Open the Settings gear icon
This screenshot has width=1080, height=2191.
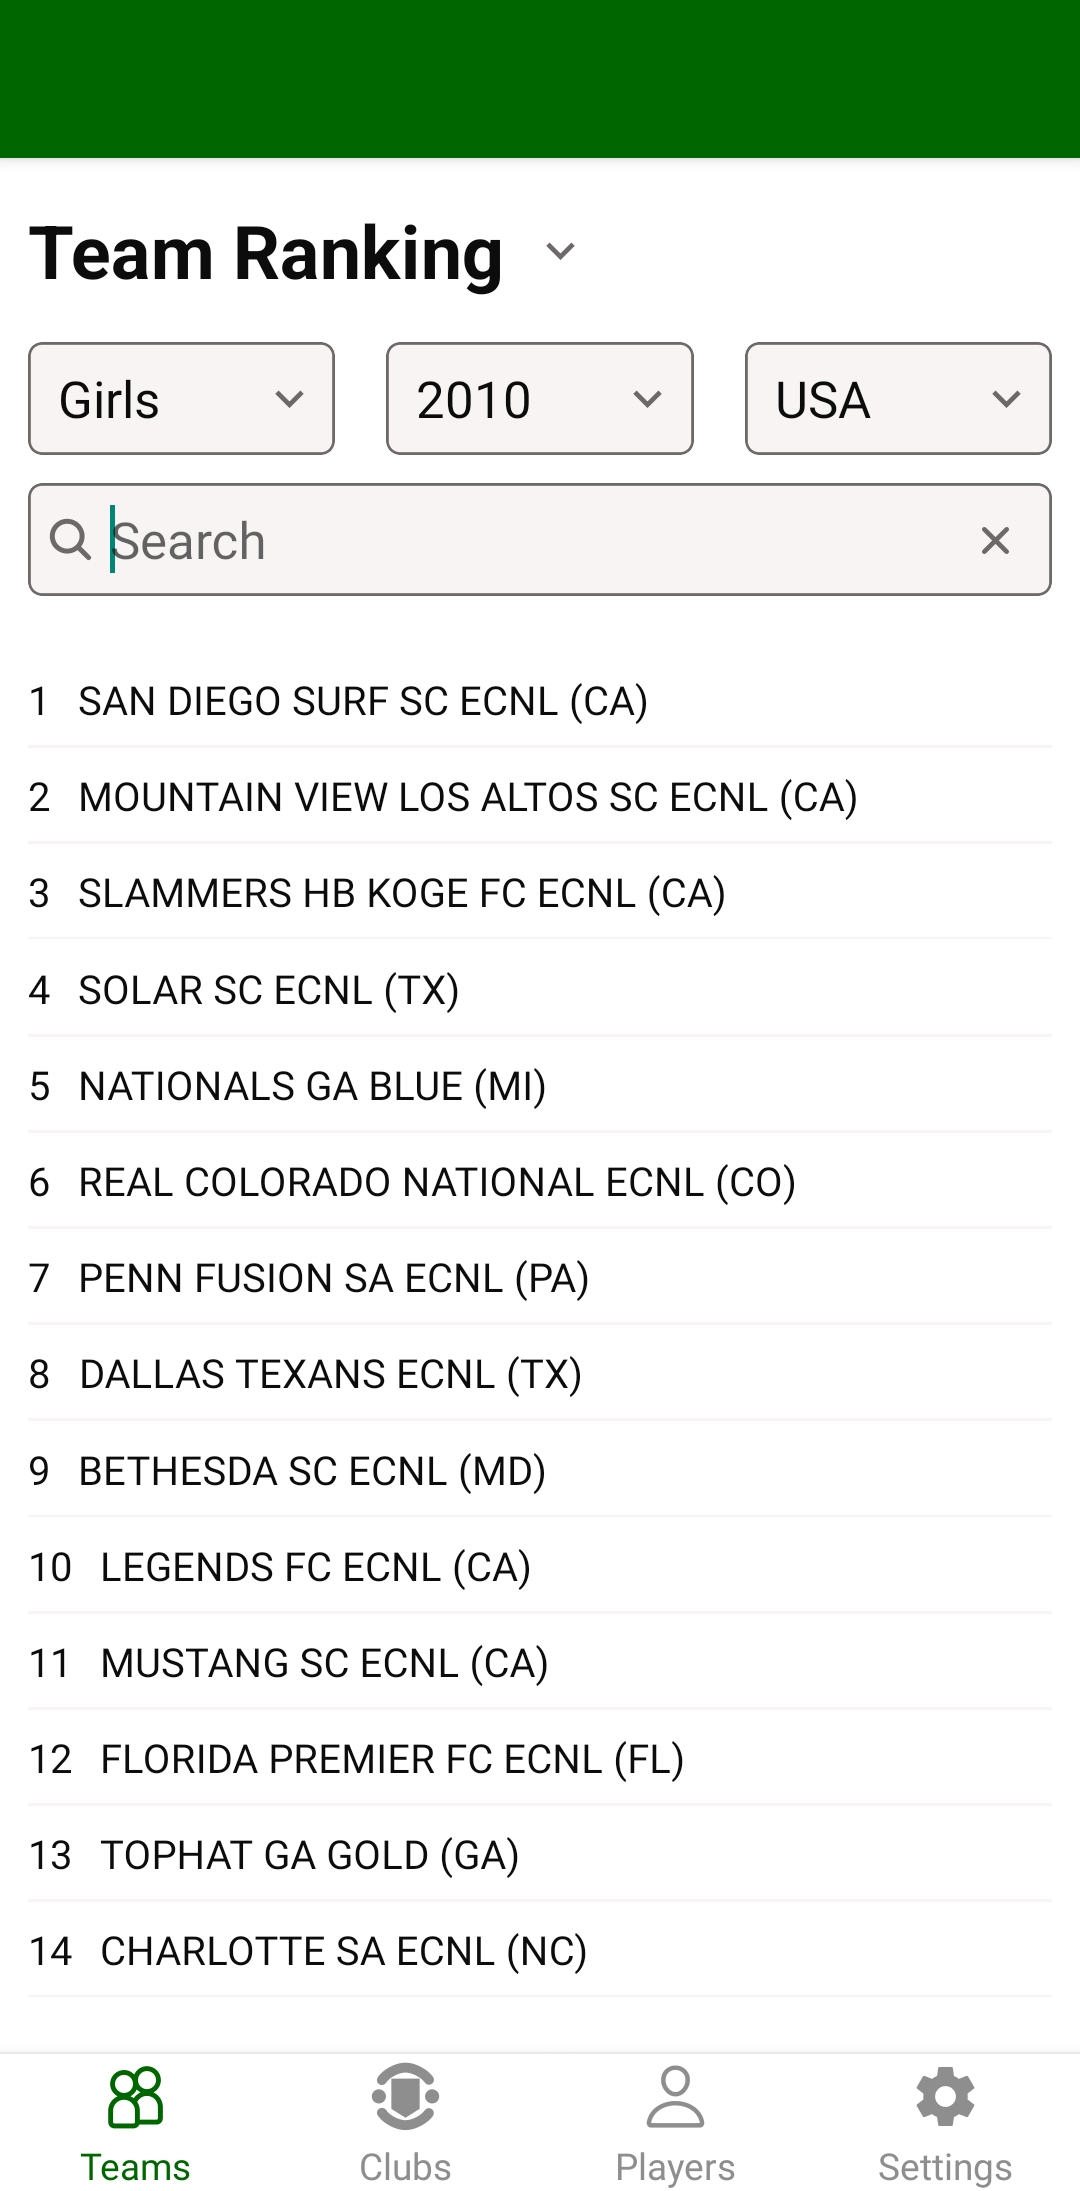[x=945, y=2097]
